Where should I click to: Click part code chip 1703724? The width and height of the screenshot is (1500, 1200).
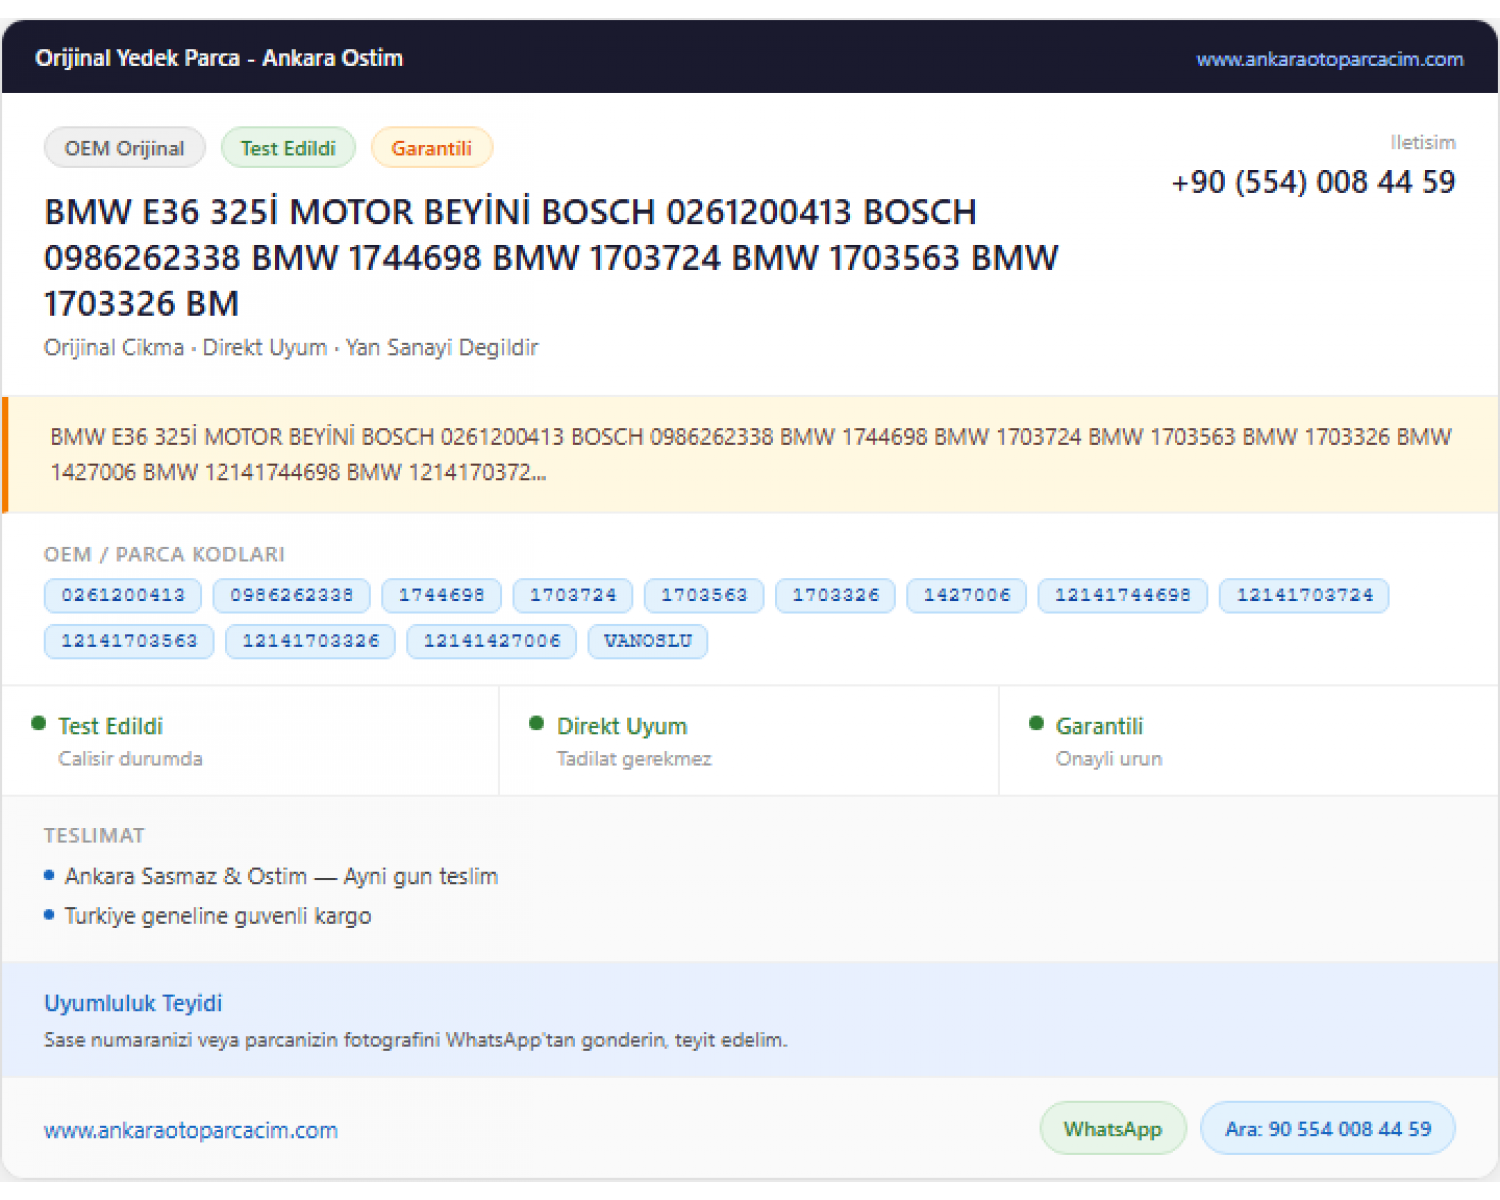coord(573,595)
